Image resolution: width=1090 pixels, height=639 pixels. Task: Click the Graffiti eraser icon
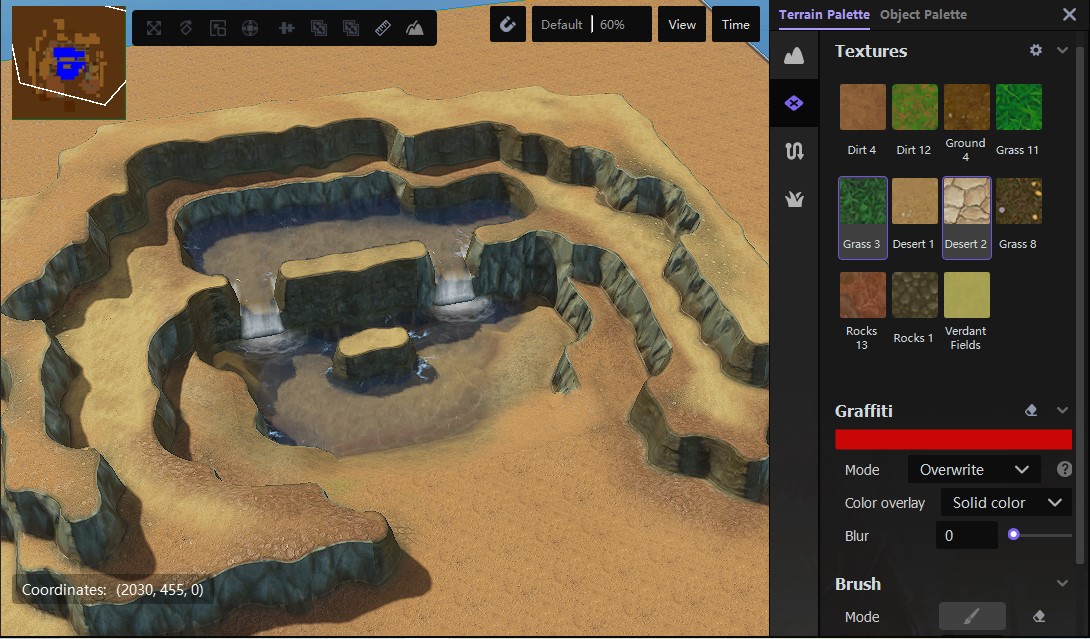tap(1032, 410)
